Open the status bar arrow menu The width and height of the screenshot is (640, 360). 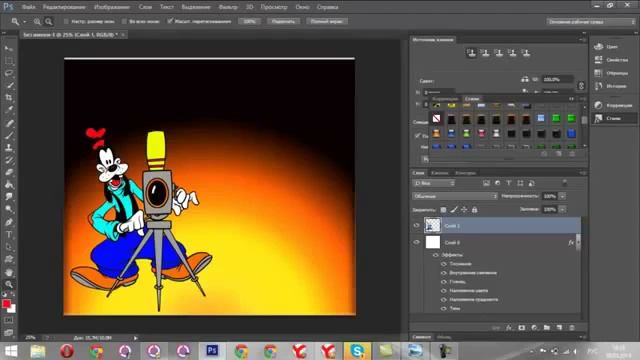point(136,338)
